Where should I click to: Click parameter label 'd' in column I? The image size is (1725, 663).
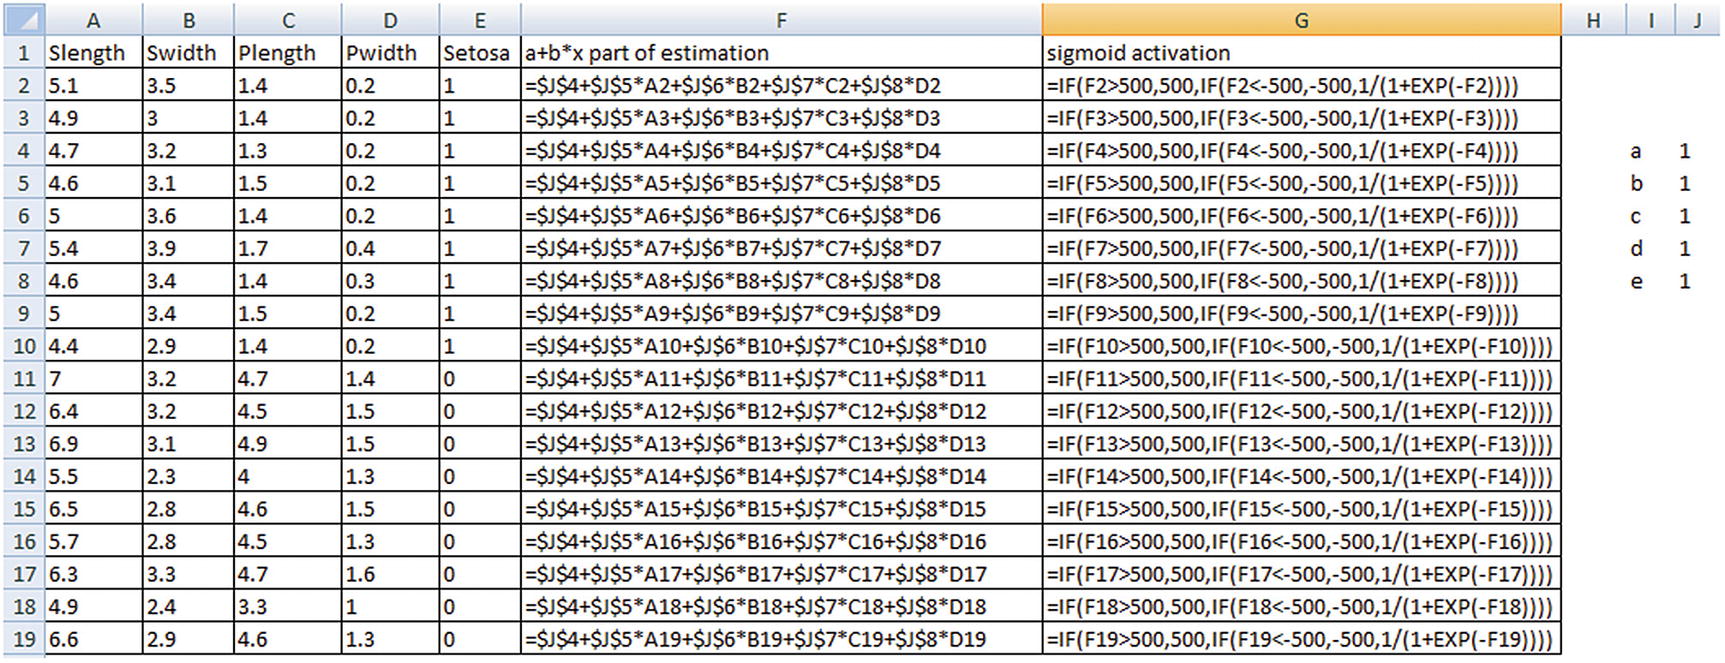point(1636,248)
